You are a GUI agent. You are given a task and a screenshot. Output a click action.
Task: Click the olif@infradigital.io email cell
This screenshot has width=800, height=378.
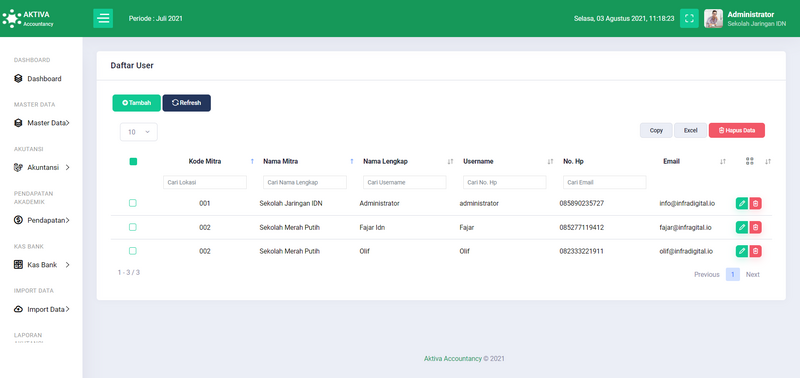click(686, 251)
